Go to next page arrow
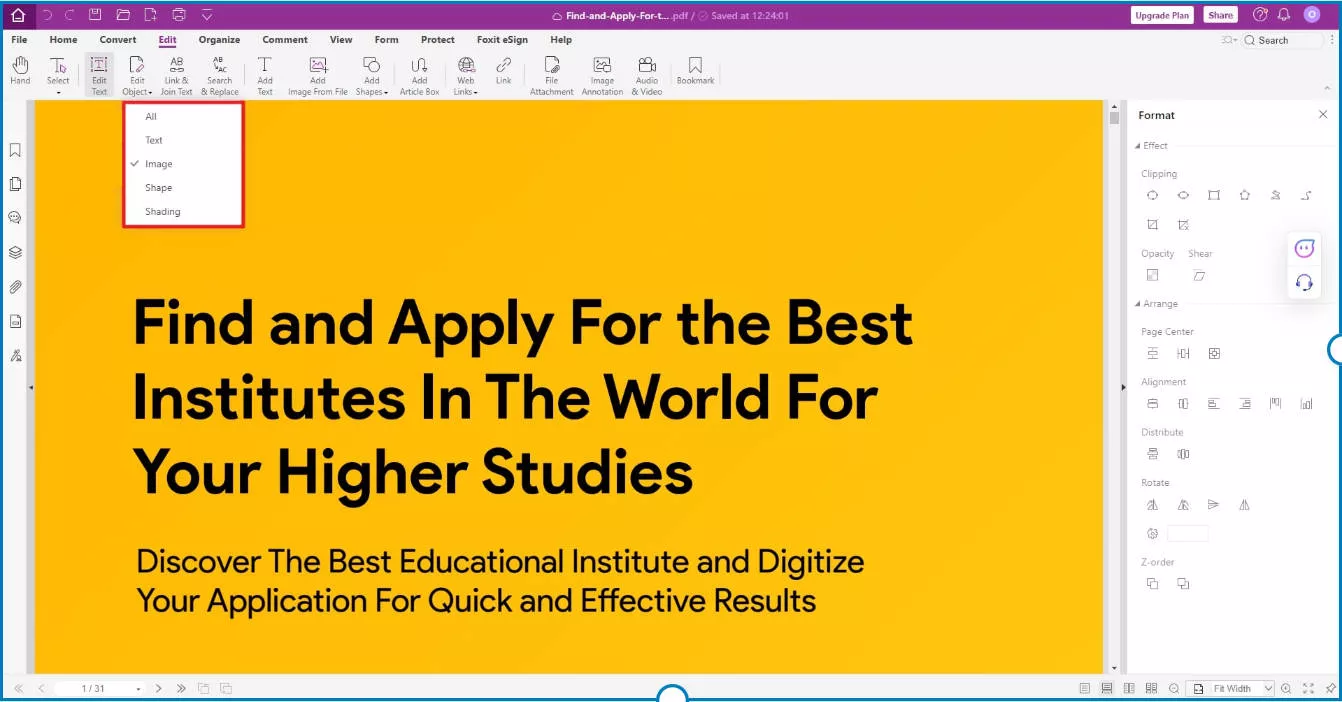1342x702 pixels. 159,689
